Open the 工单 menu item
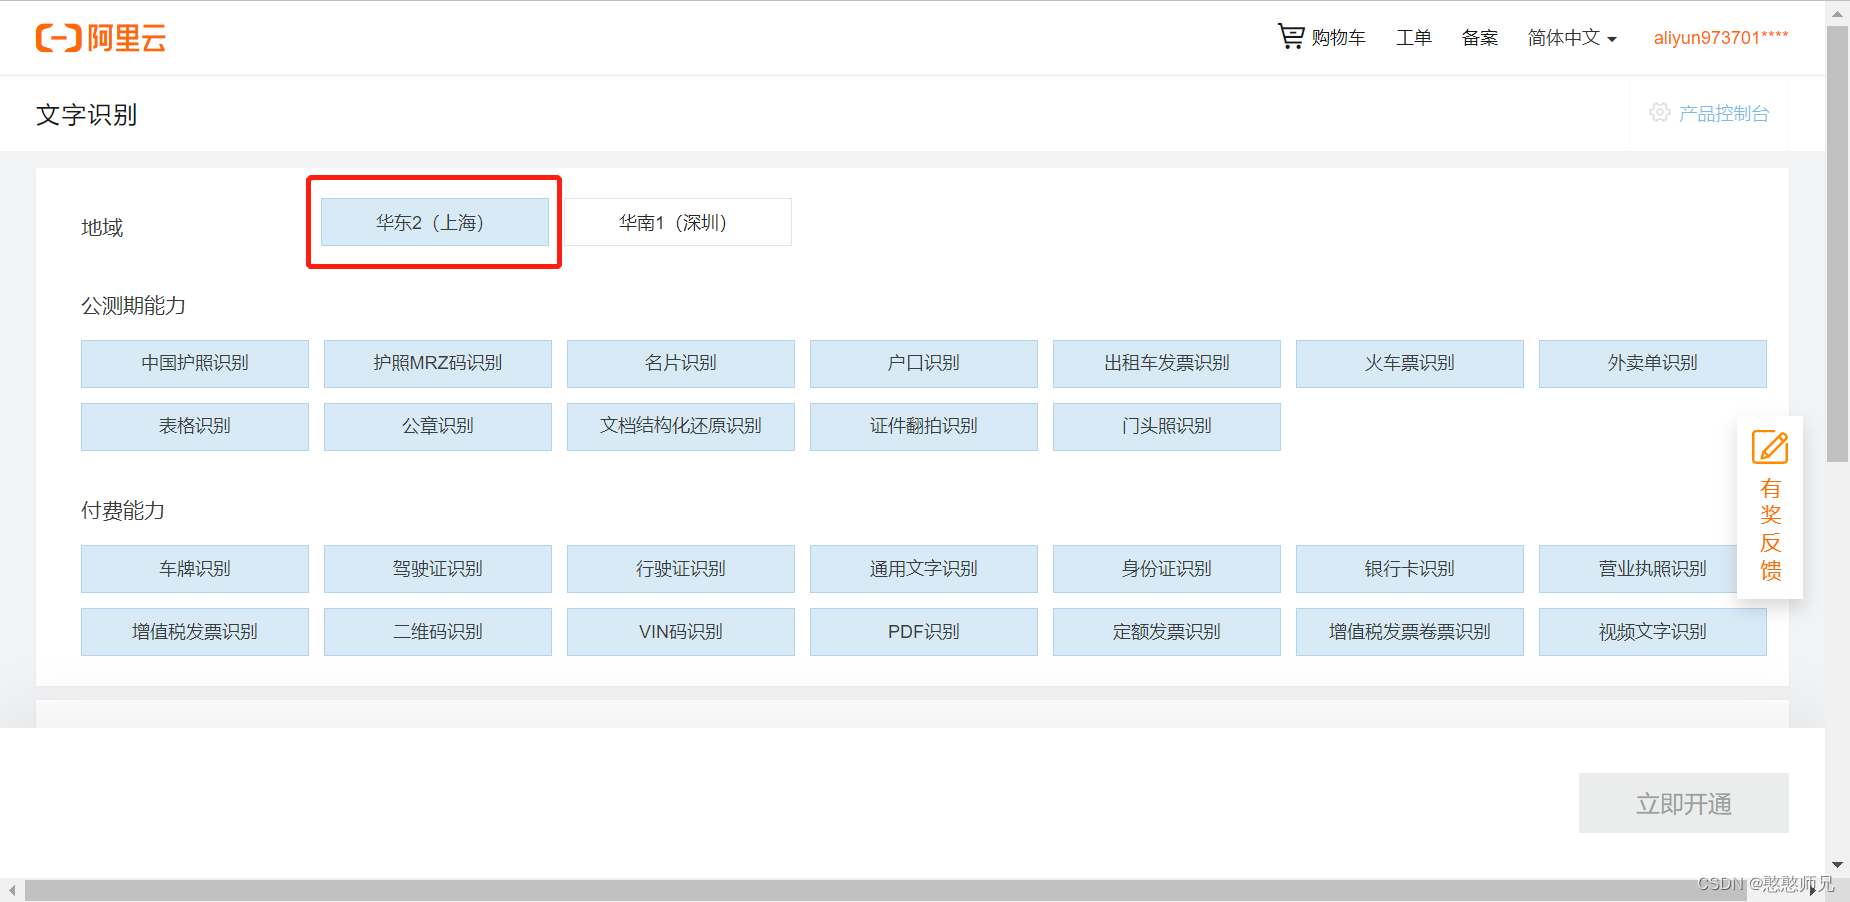Image resolution: width=1850 pixels, height=902 pixels. coord(1413,37)
